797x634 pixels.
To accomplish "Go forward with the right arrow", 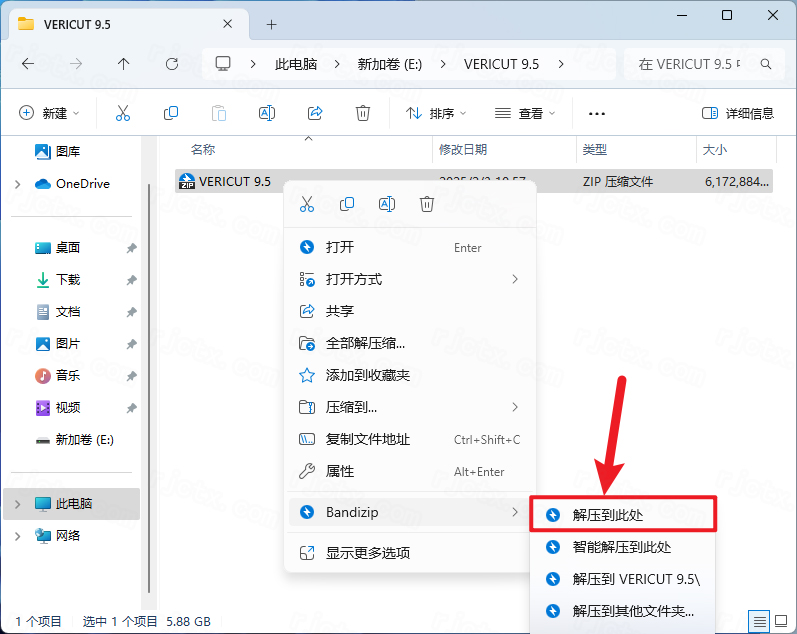I will click(x=76, y=64).
